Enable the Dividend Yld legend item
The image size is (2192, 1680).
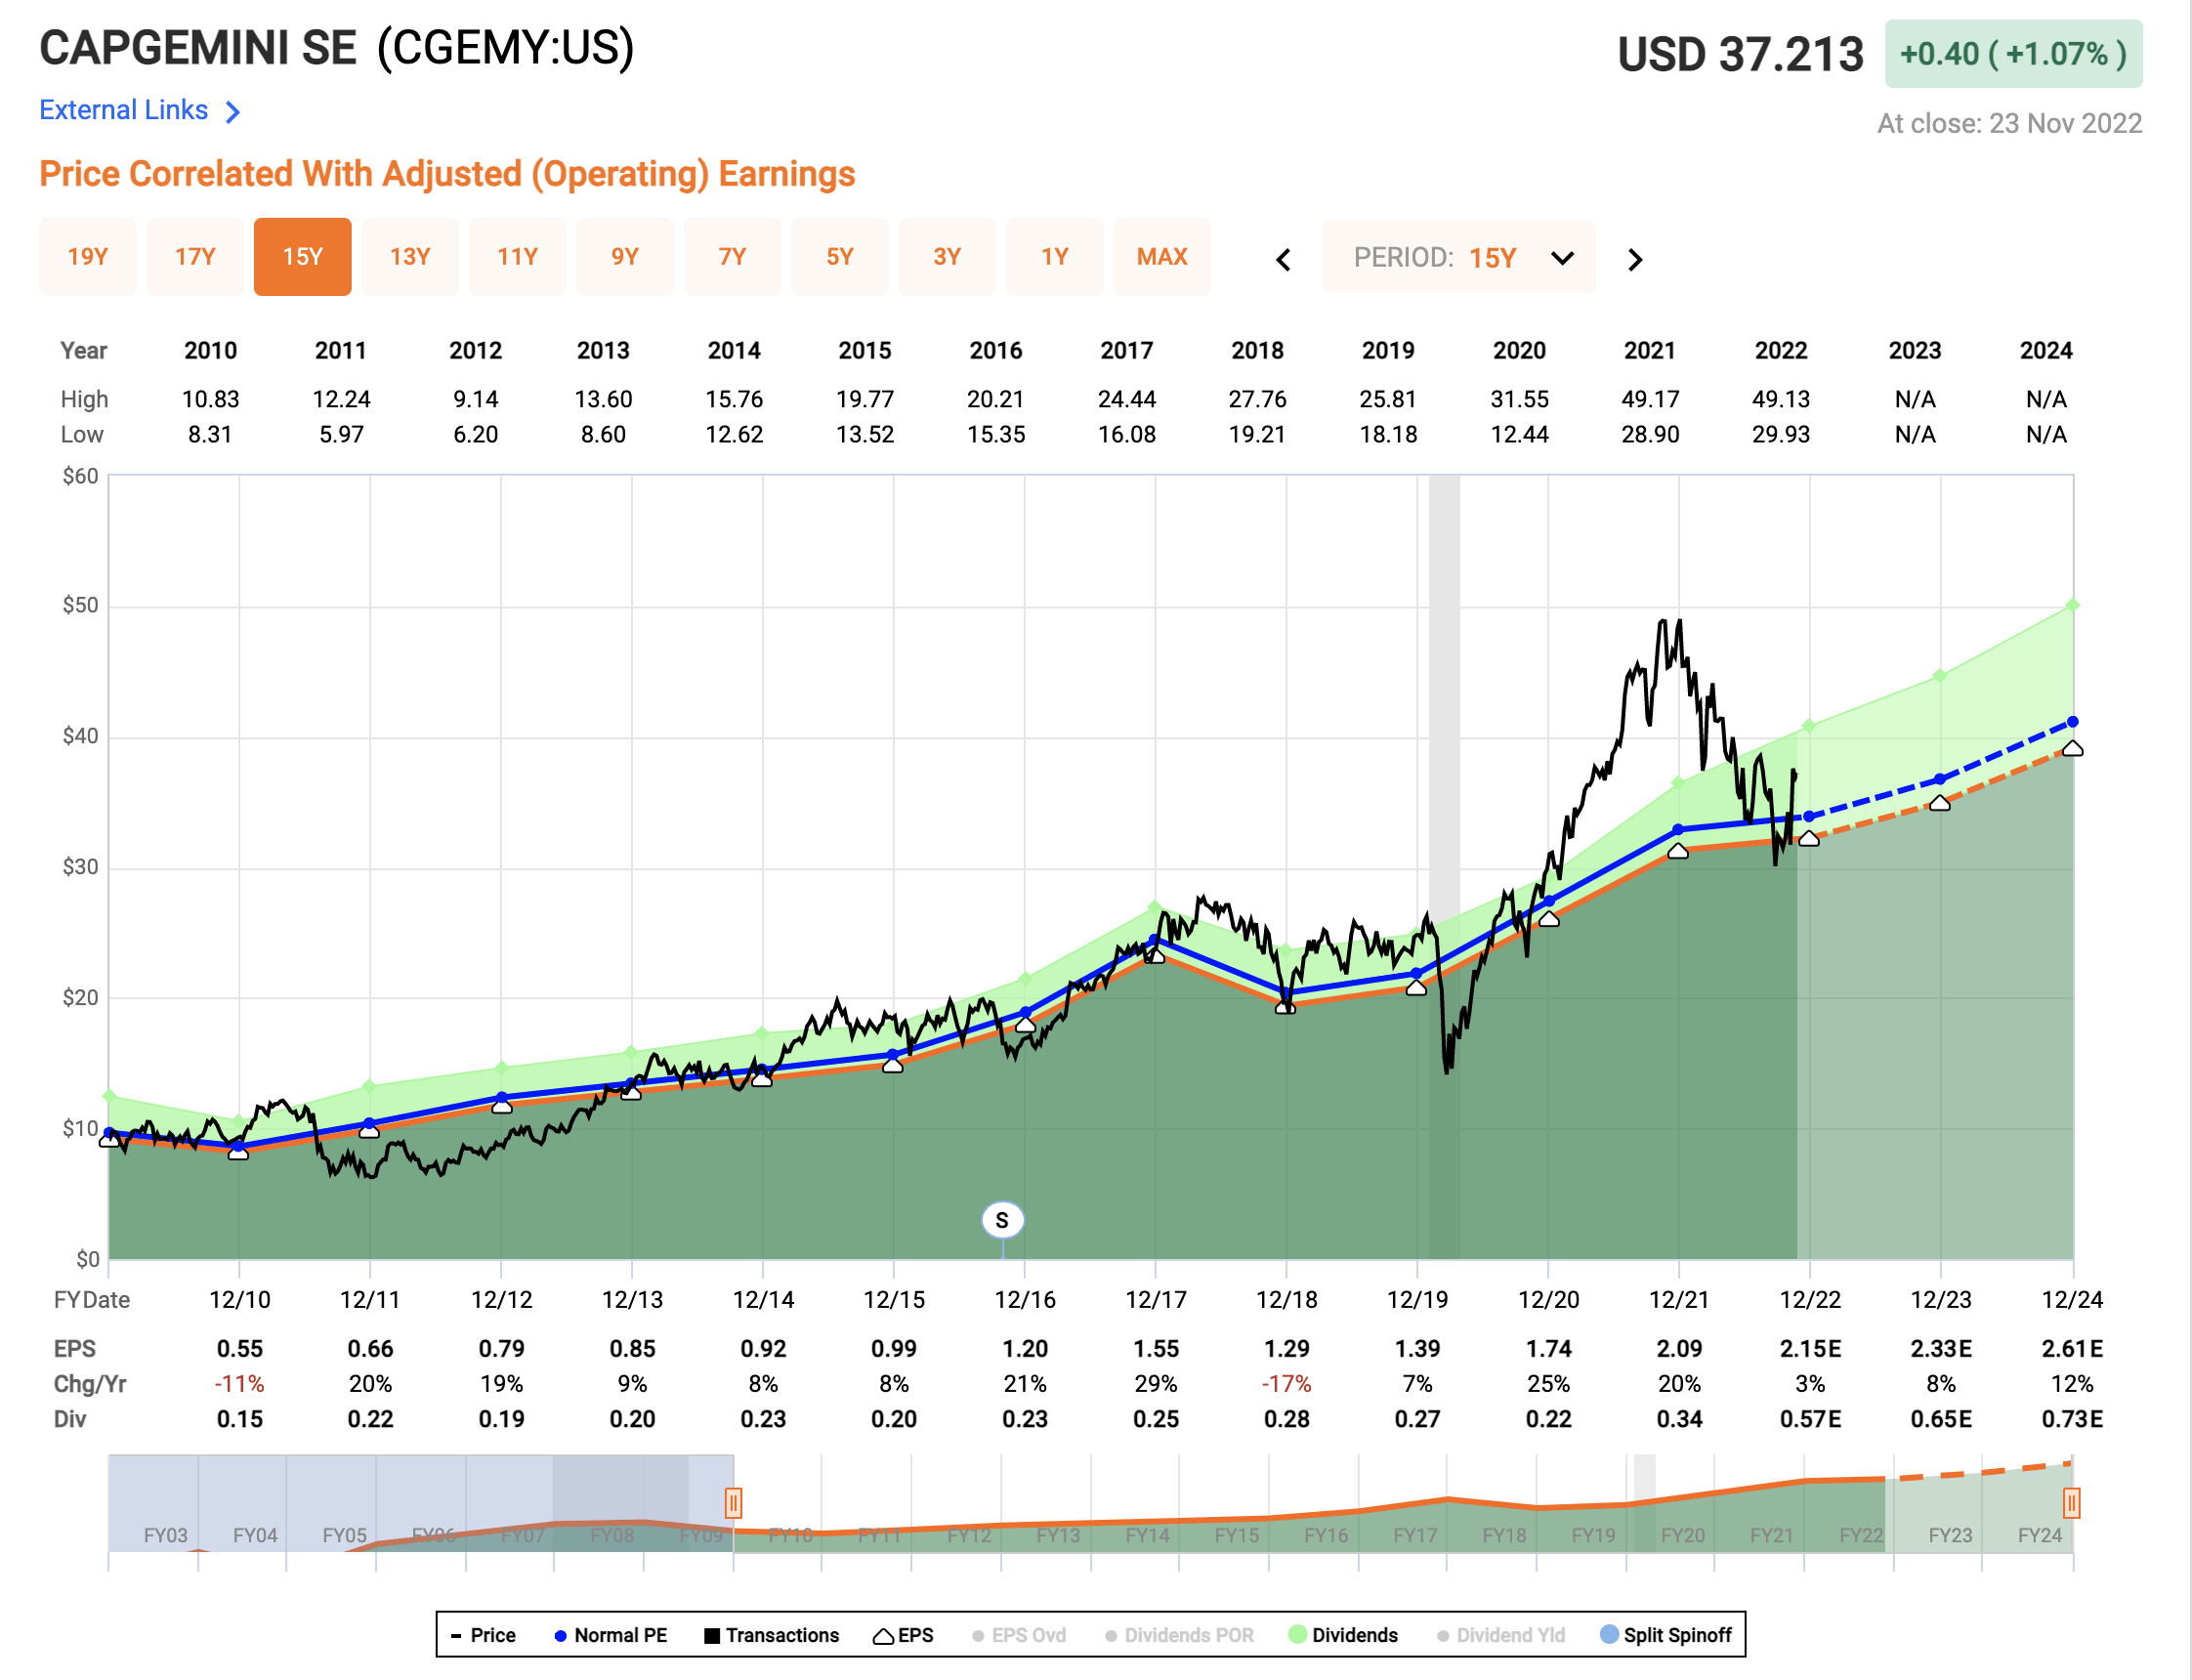click(x=1501, y=1635)
